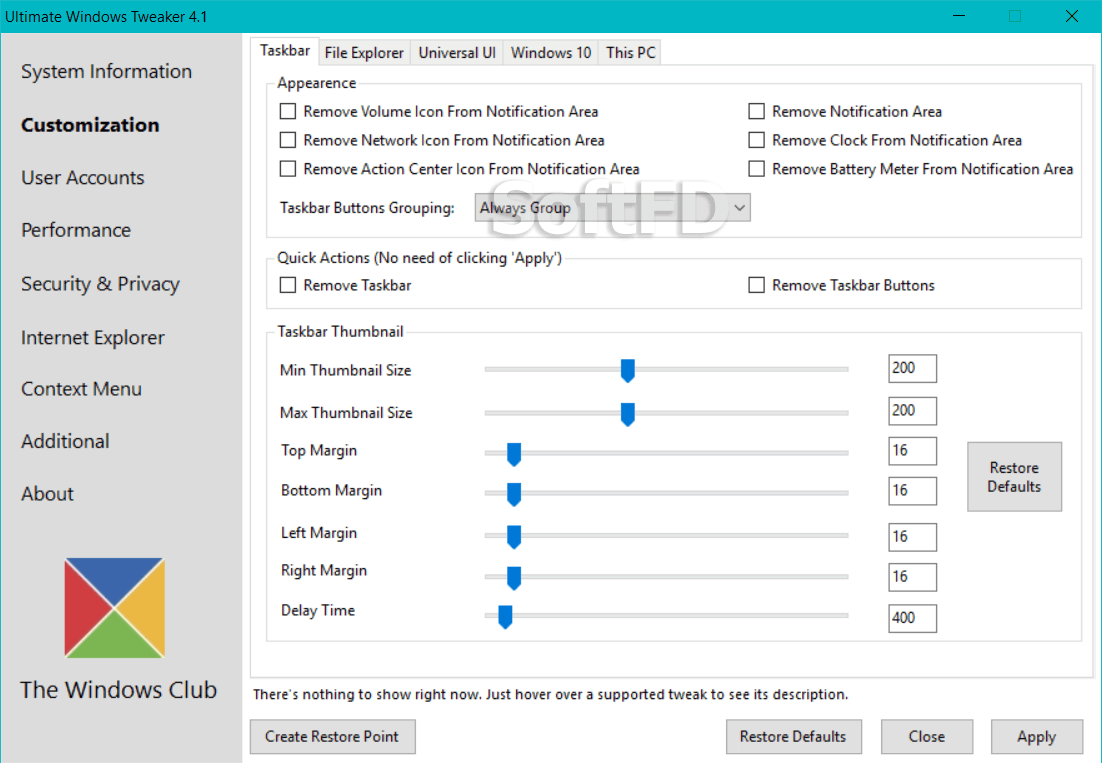Go to Internet Explorer section
Viewport: 1102px width, 763px height.
pos(93,338)
